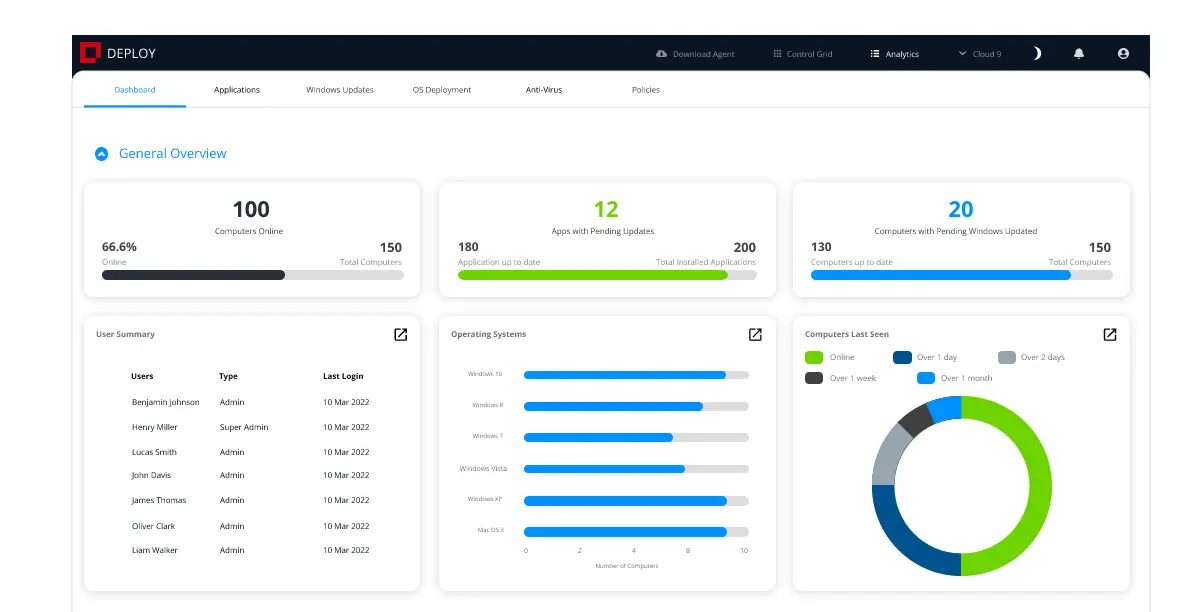Open the user account profile icon

(x=1123, y=54)
